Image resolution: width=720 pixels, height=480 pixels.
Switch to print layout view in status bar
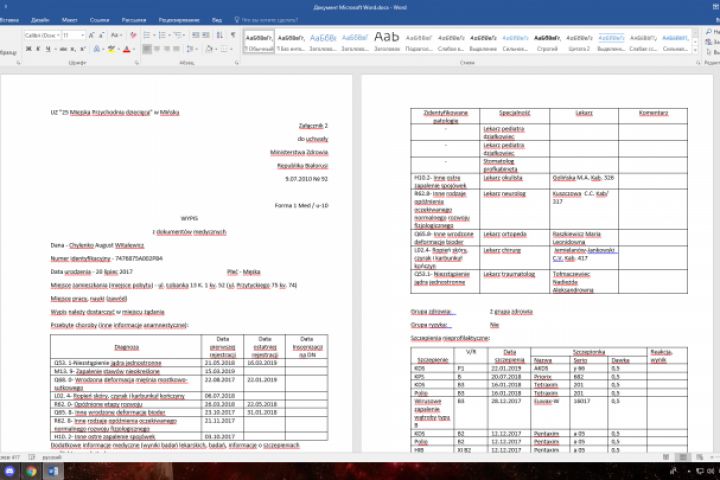click(x=683, y=457)
